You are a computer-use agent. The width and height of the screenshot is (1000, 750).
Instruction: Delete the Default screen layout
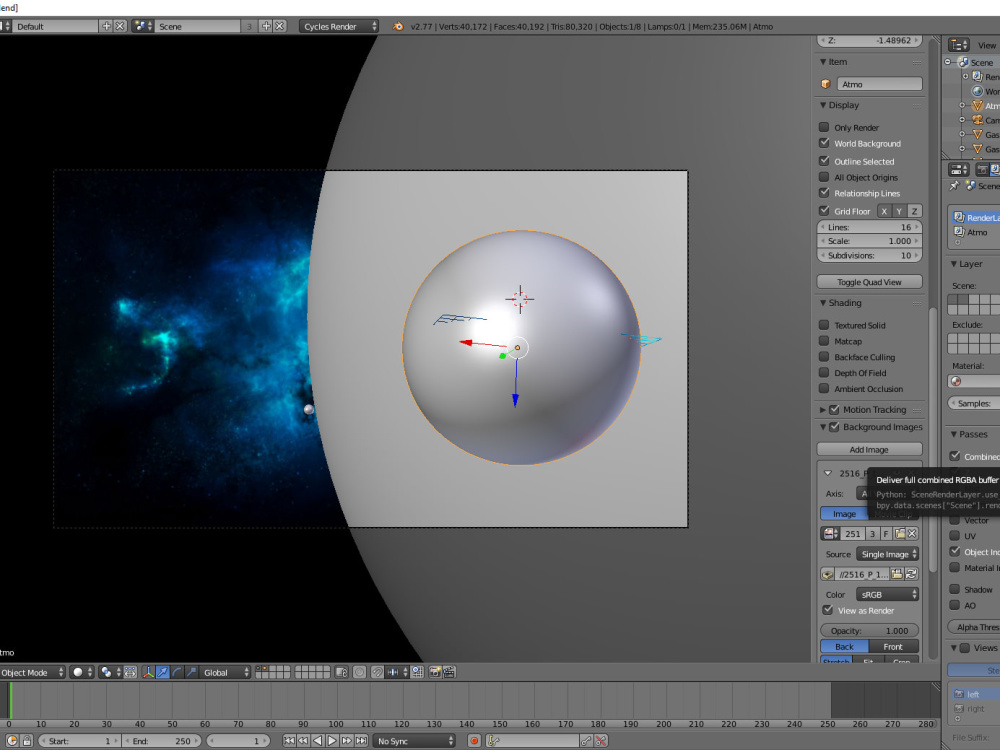coord(120,26)
